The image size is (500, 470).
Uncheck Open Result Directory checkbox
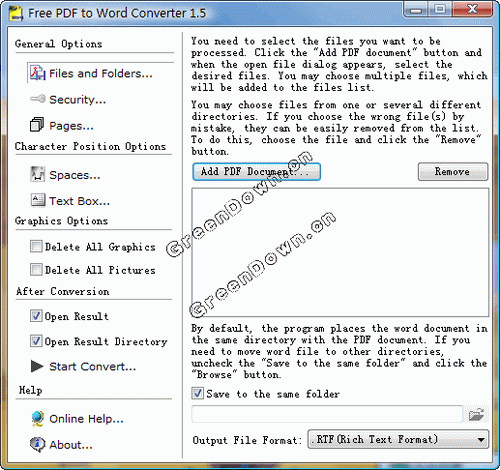36,341
